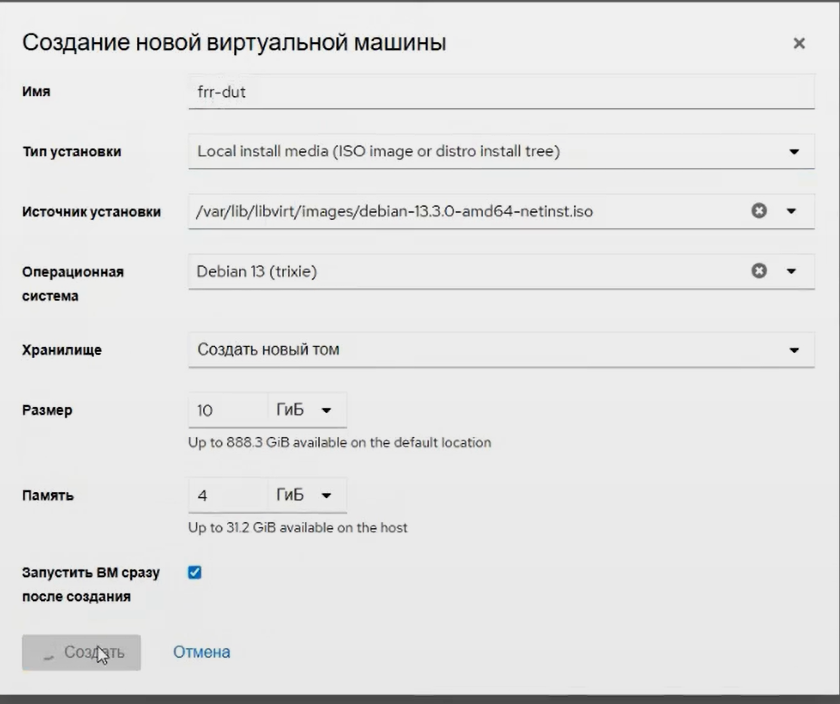Close the new virtual machine dialog
The height and width of the screenshot is (704, 840).
tap(798, 44)
